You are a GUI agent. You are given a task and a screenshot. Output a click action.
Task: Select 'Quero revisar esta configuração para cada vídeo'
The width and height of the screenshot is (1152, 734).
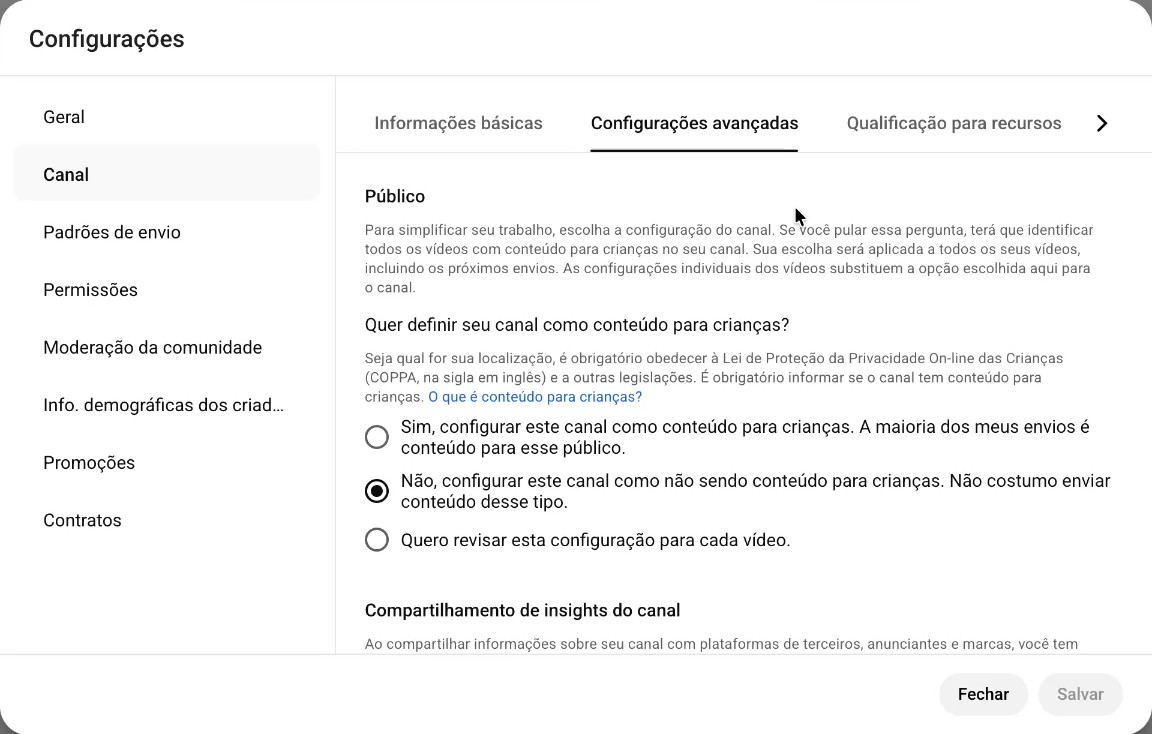pyautogui.click(x=377, y=540)
